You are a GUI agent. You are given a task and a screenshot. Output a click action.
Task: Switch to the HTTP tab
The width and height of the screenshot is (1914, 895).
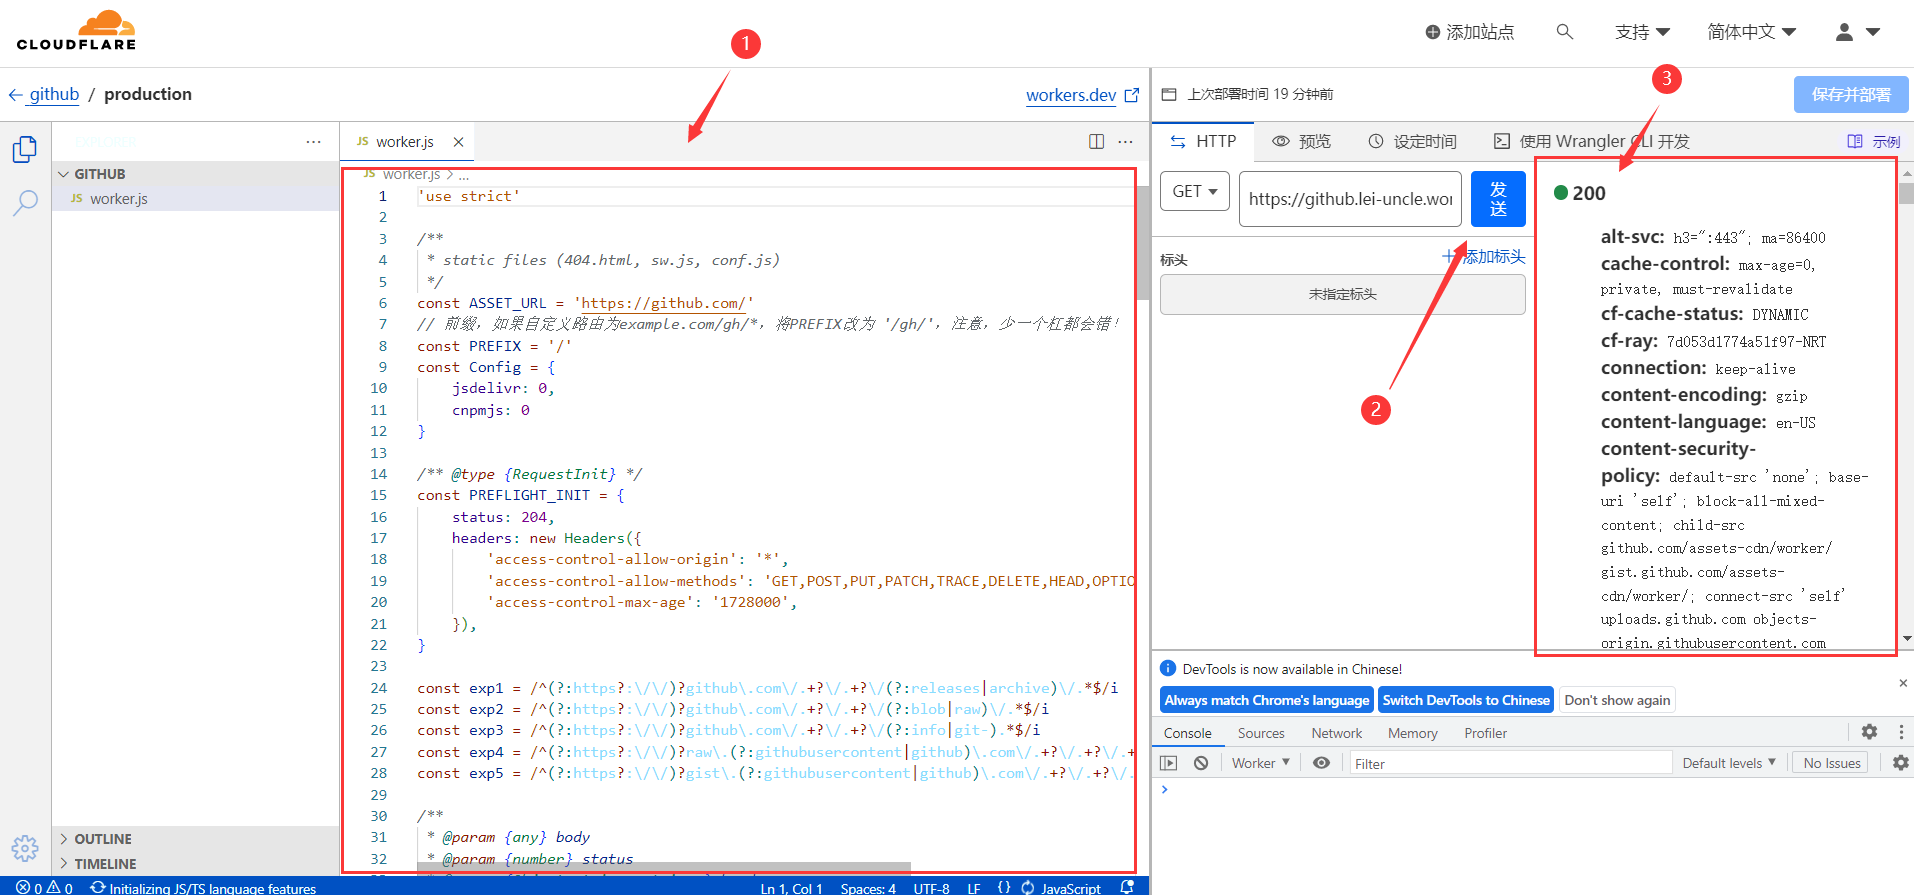point(1204,141)
